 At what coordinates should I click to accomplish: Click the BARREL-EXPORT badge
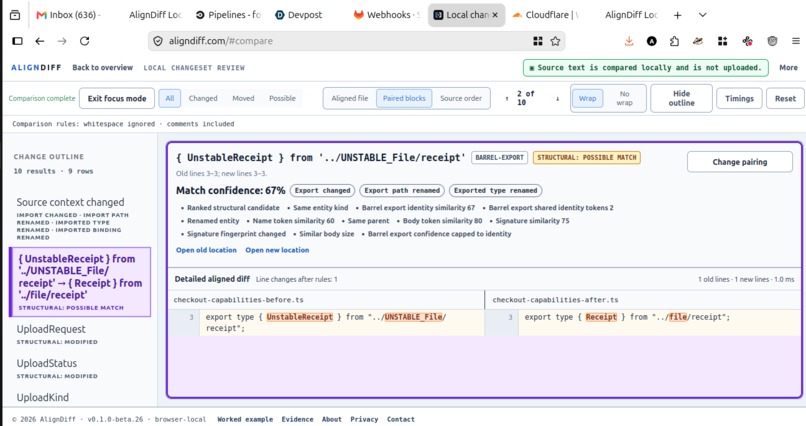pos(499,157)
